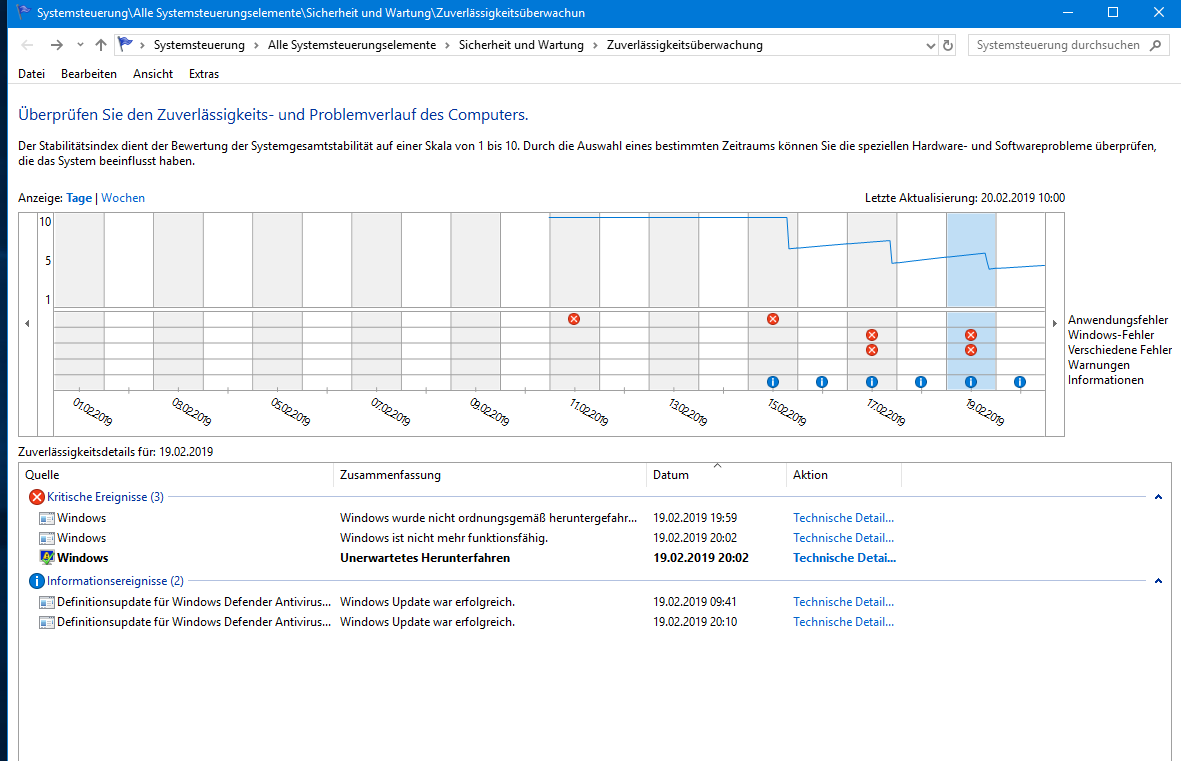Viewport: 1181px width, 761px height.
Task: Go up one level with the up arrow
Action: (101, 45)
